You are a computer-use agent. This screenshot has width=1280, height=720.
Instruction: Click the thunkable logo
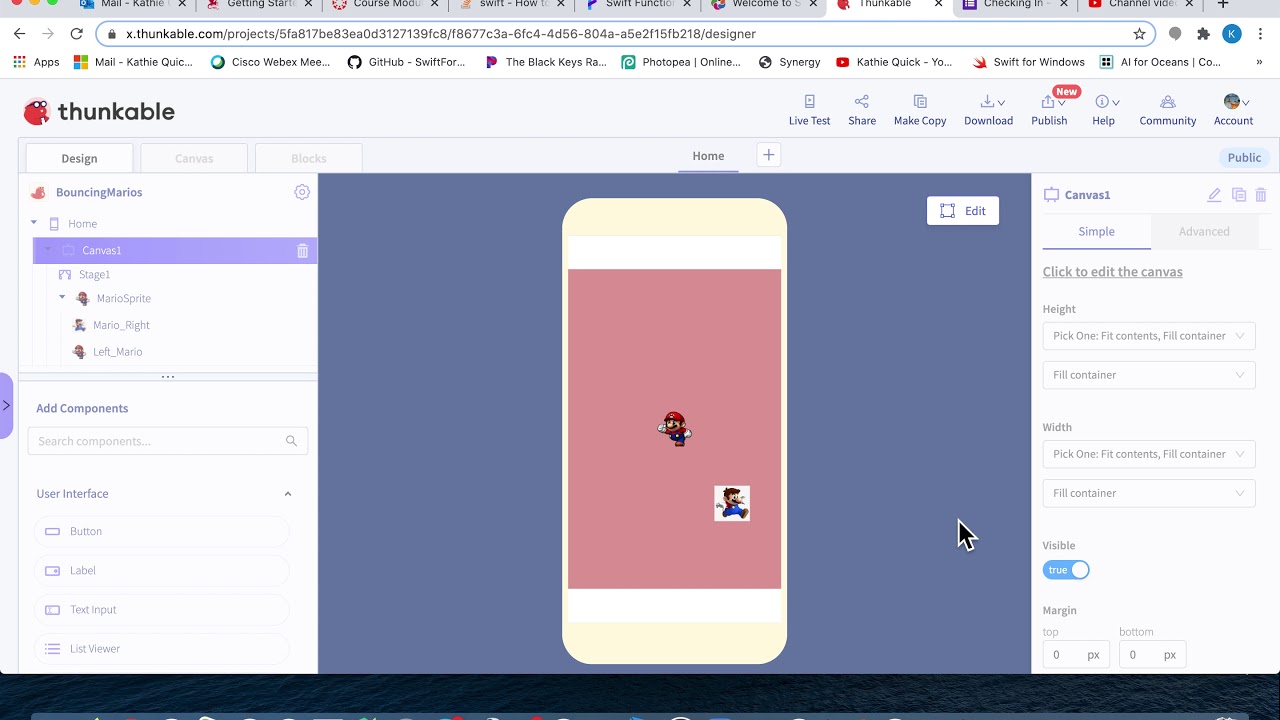pos(99,111)
